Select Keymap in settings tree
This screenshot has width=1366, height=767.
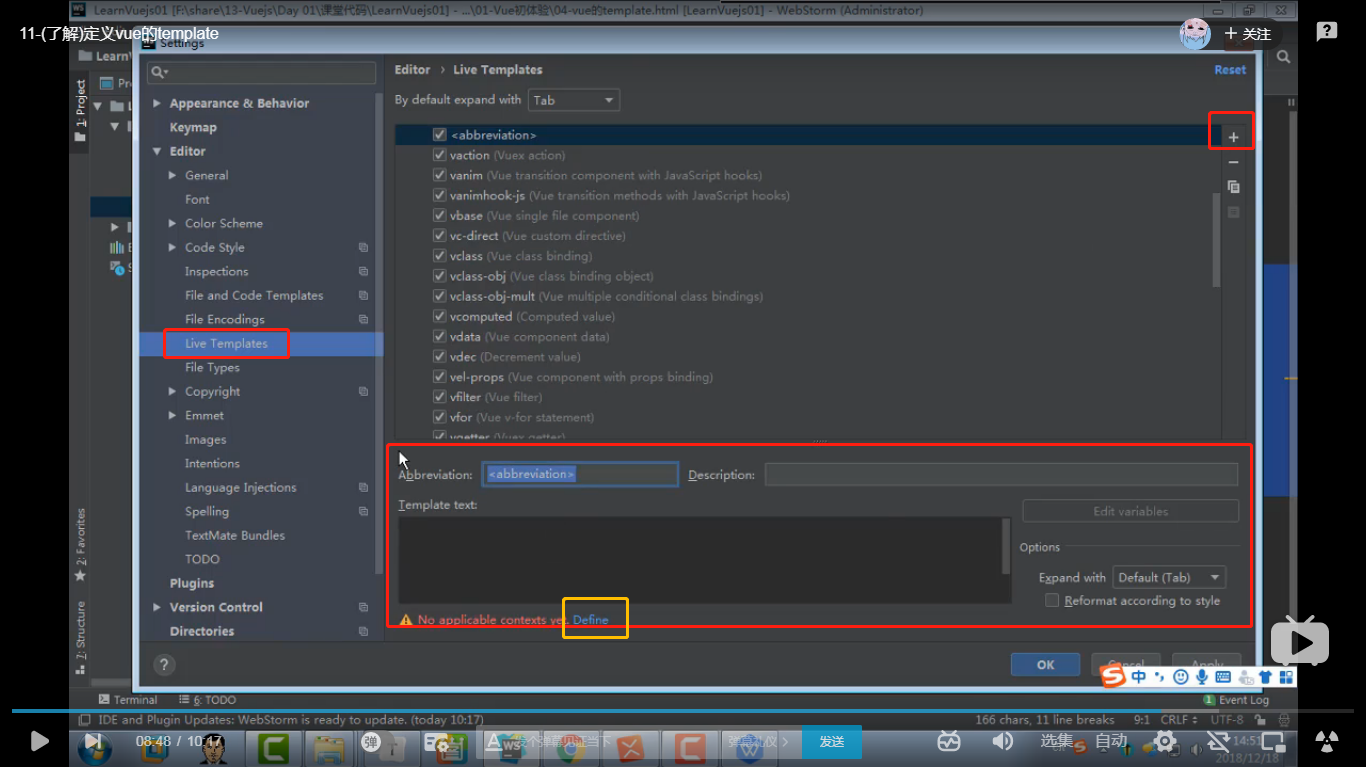(x=193, y=127)
